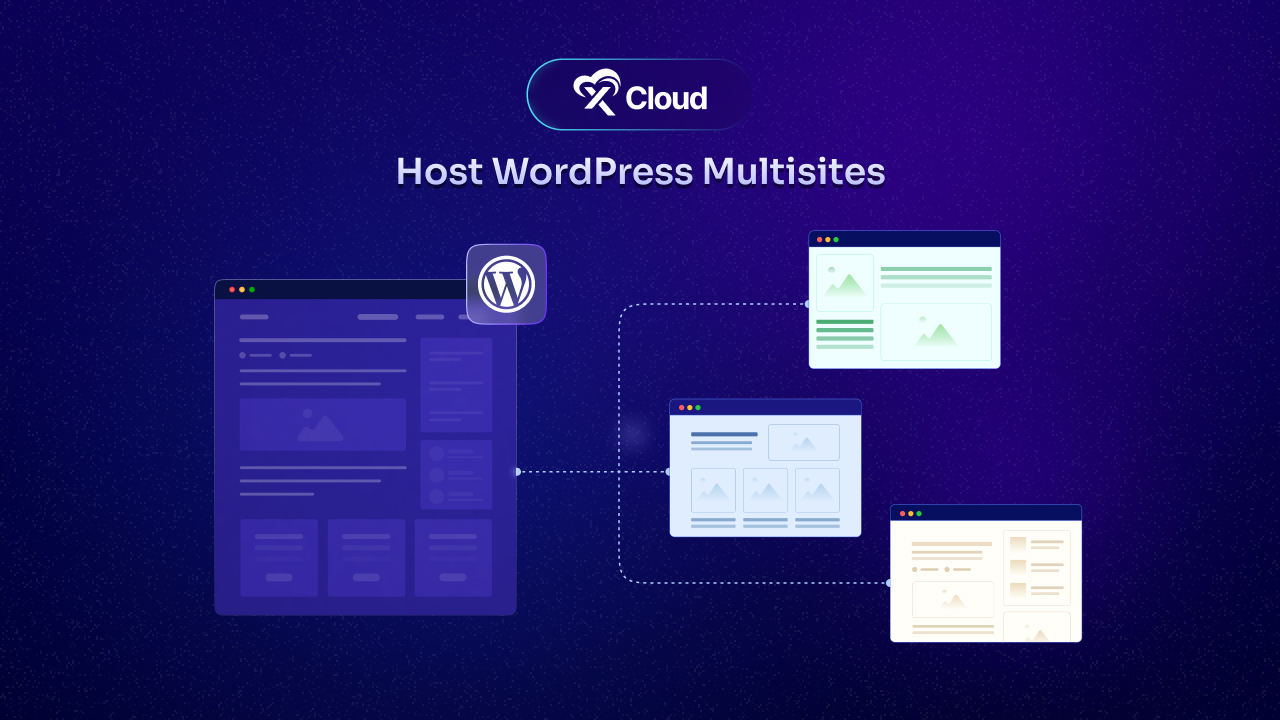Click the small image icon atop the blue mockup
Screen dimensions: 1280x720
pos(803,442)
